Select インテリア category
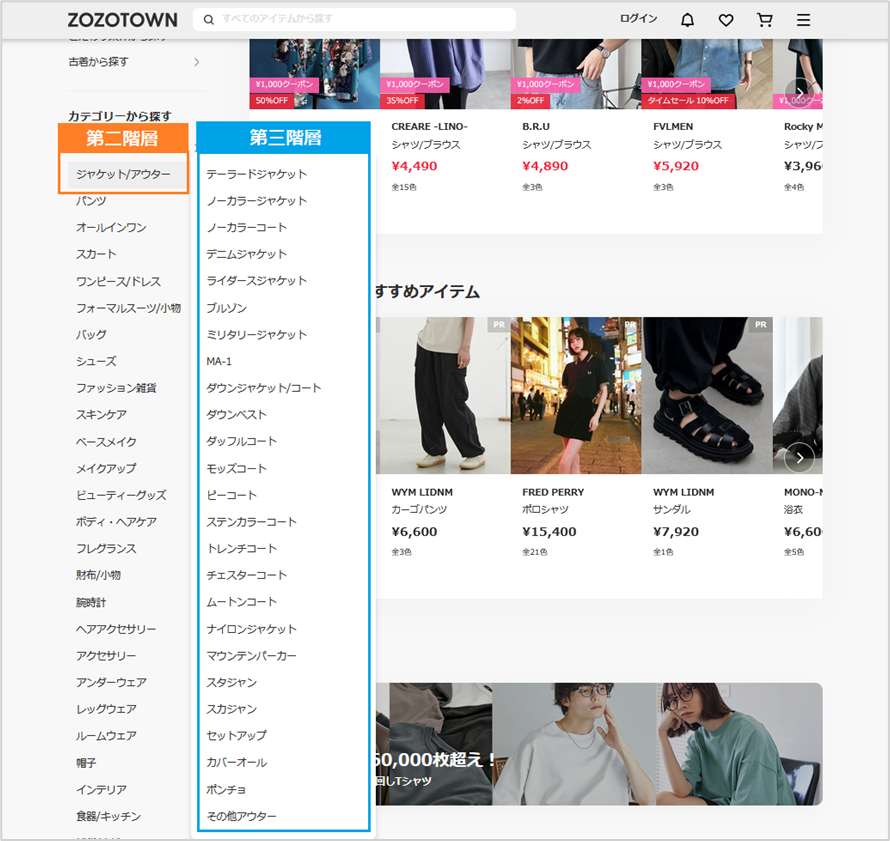 (x=102, y=790)
